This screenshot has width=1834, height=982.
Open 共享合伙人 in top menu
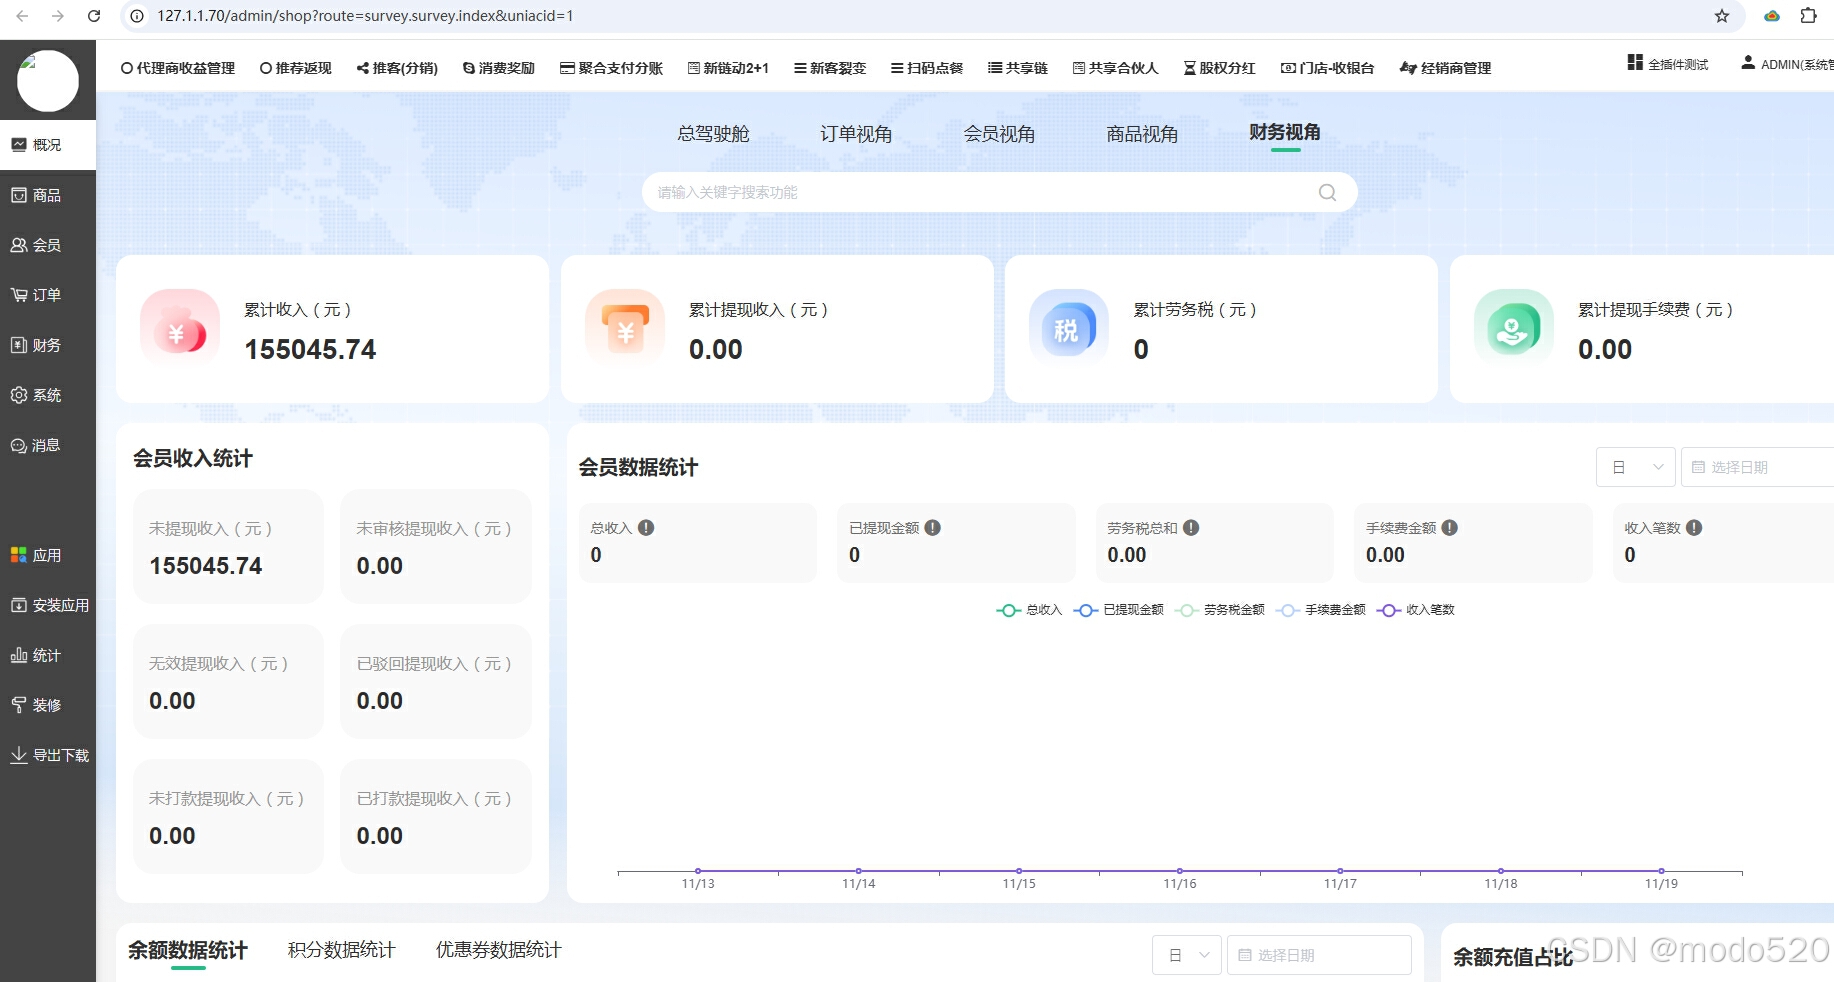point(1115,68)
